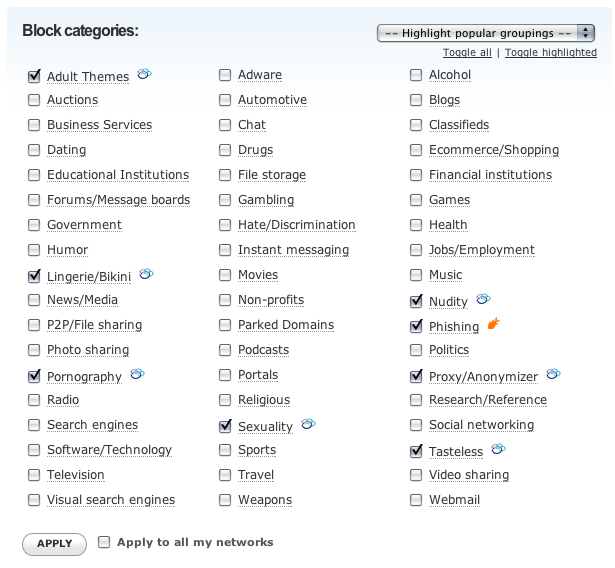615x568 pixels.
Task: Click the blue icon beside Adult Themes
Action: click(144, 74)
